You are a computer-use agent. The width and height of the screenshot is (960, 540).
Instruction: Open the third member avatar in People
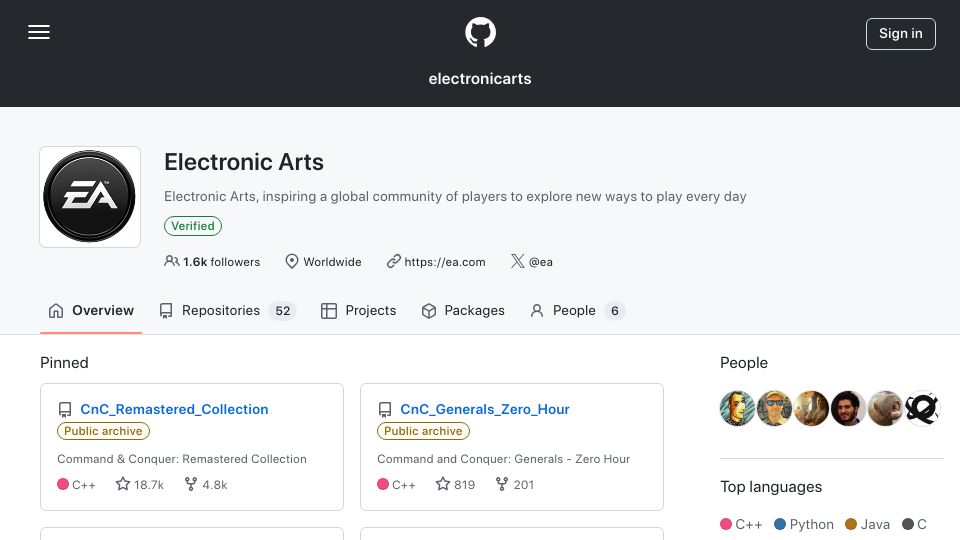[811, 408]
